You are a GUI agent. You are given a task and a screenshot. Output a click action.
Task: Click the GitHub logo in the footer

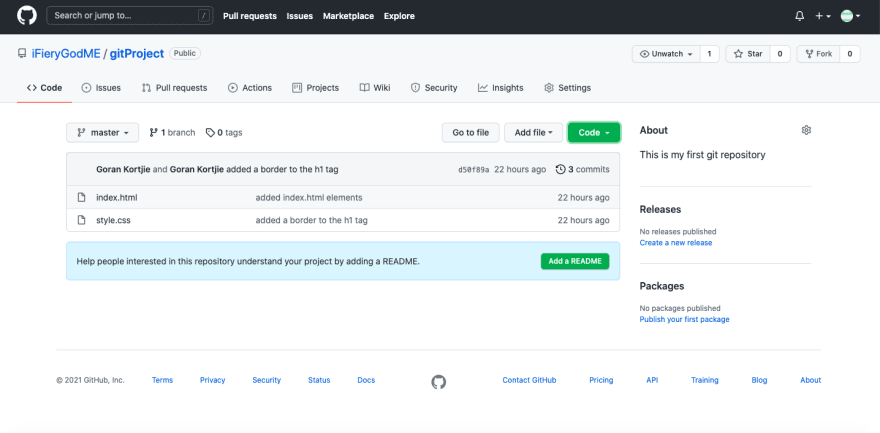[x=439, y=383]
